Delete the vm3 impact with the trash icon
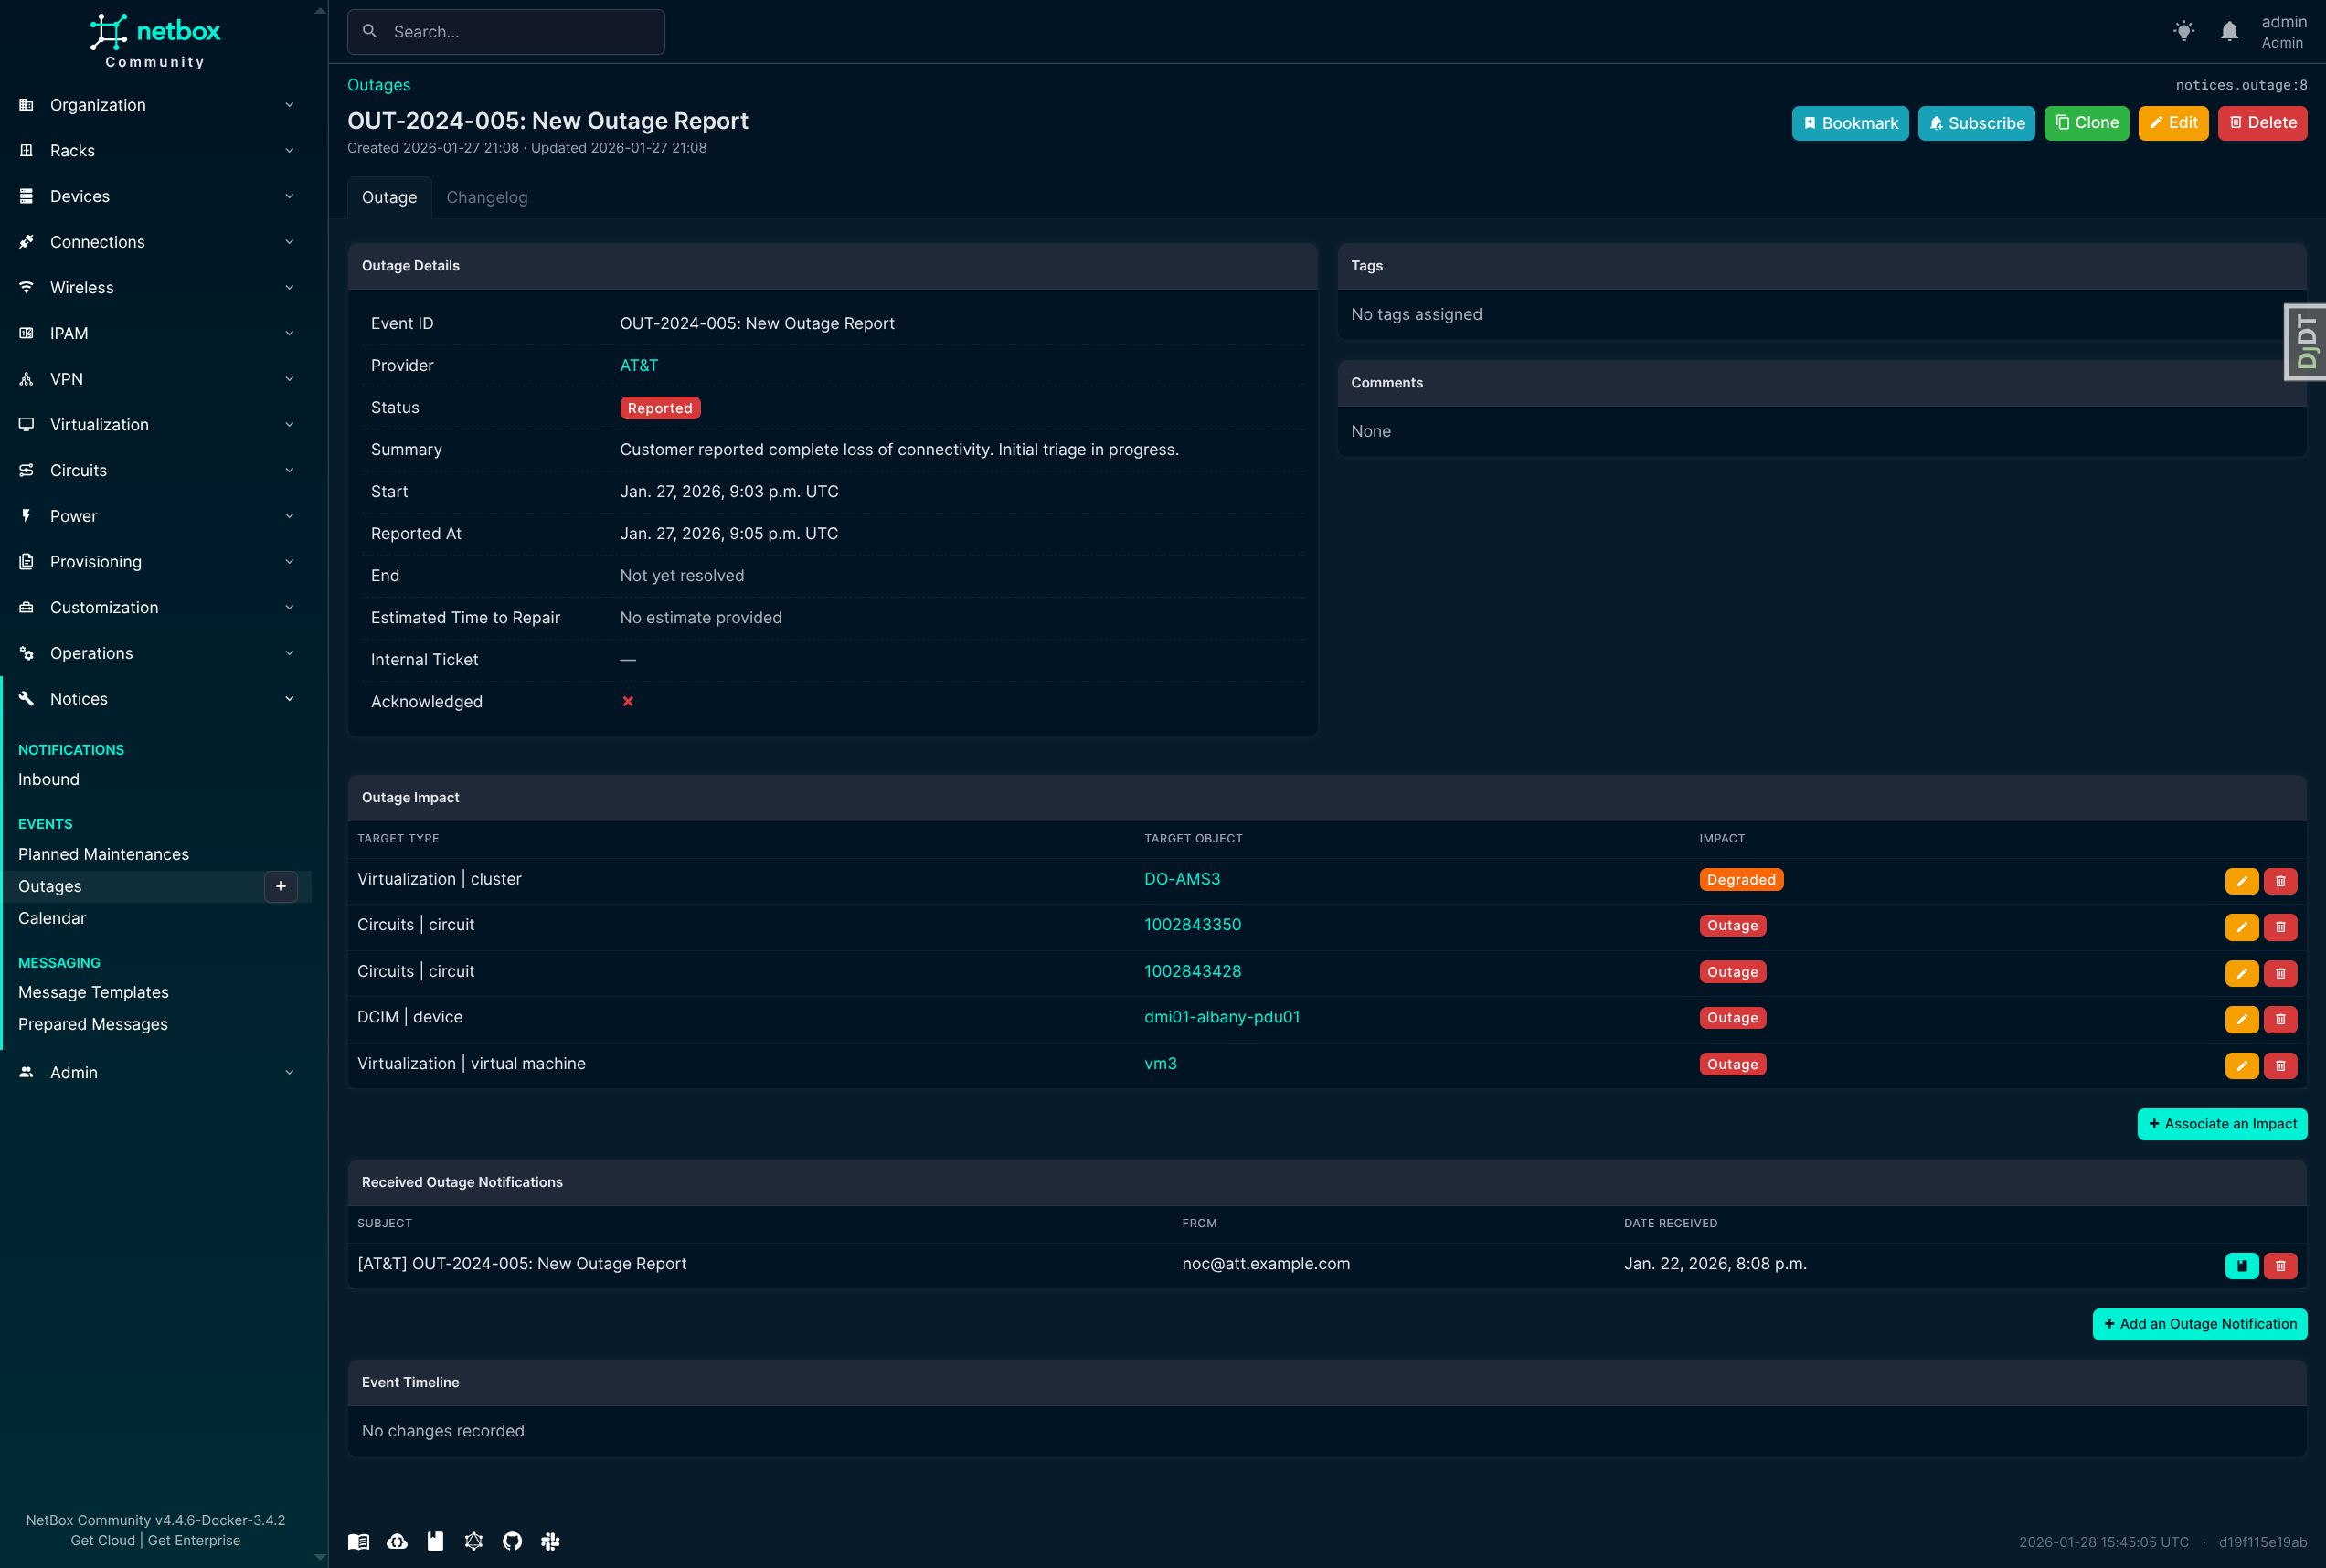 (2280, 1065)
